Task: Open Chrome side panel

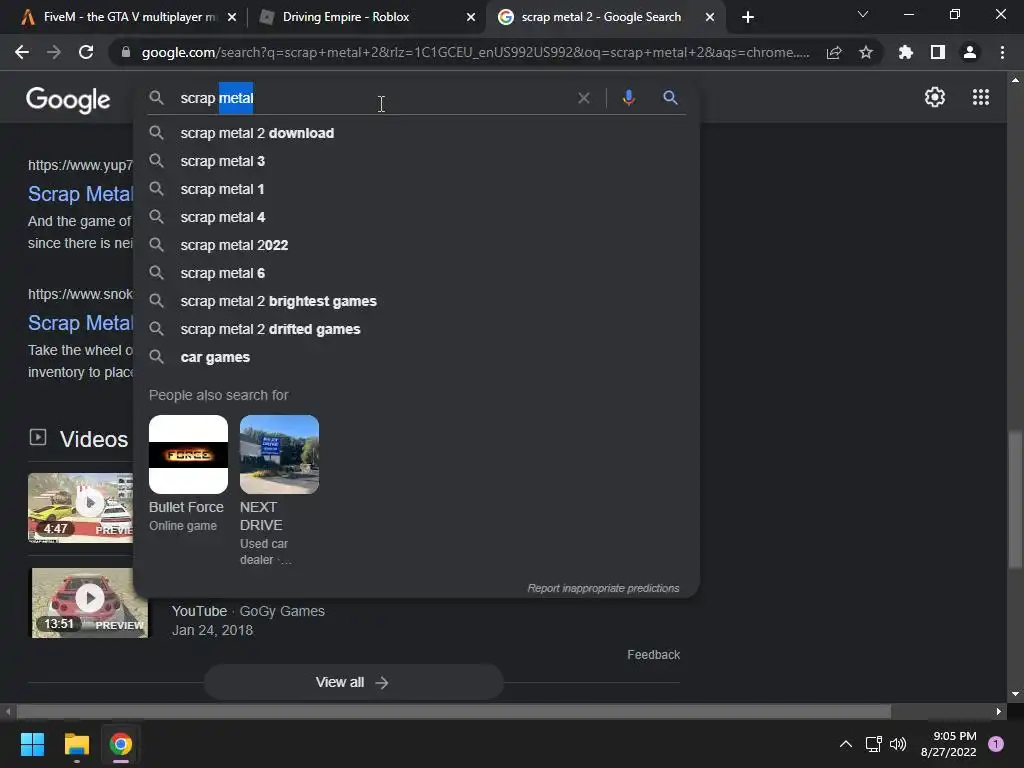Action: coord(938,52)
